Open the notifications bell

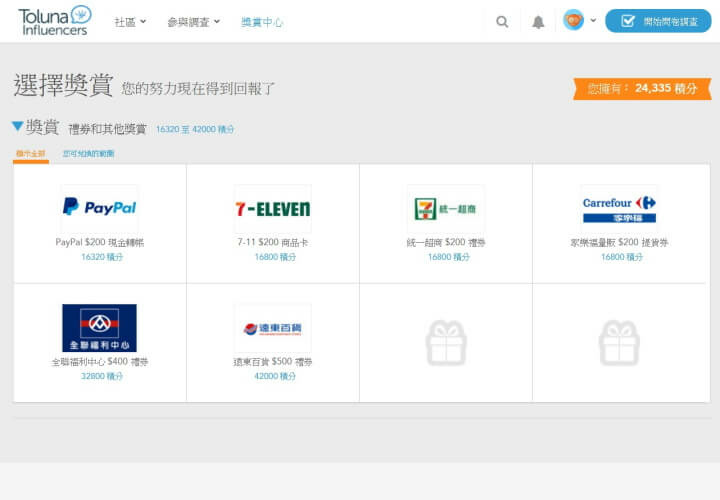[538, 22]
